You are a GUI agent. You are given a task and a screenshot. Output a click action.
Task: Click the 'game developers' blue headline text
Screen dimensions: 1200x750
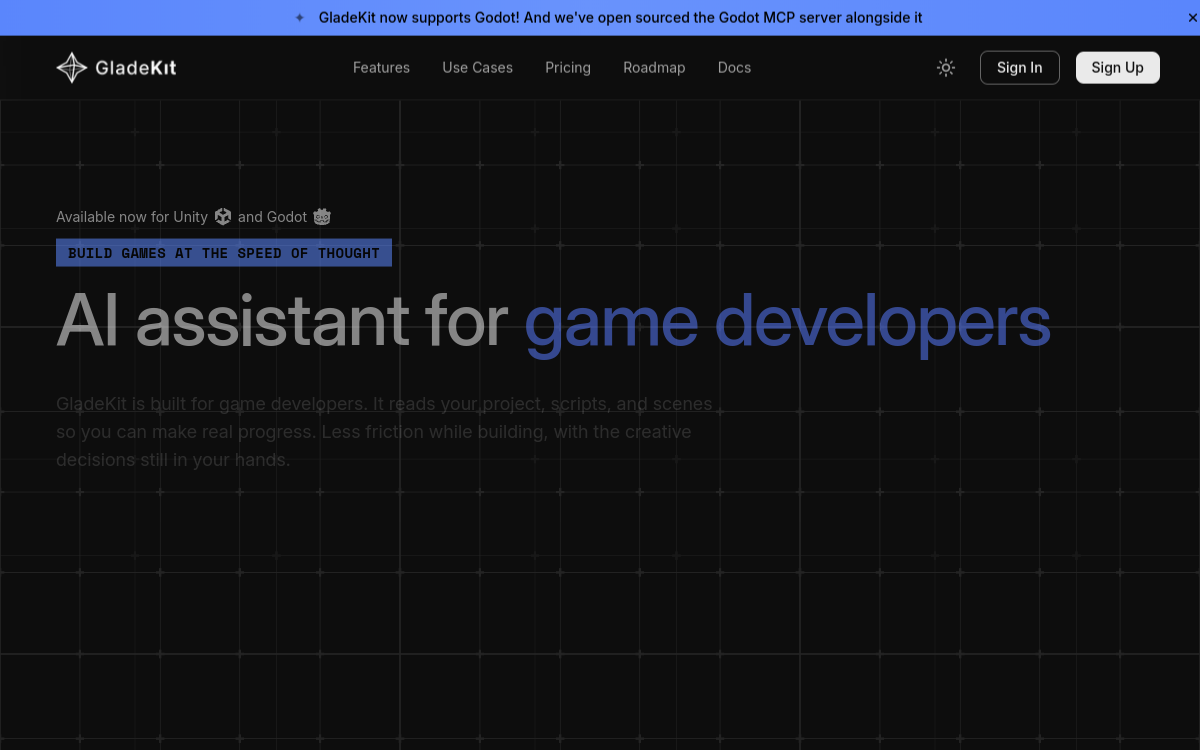[x=787, y=322]
